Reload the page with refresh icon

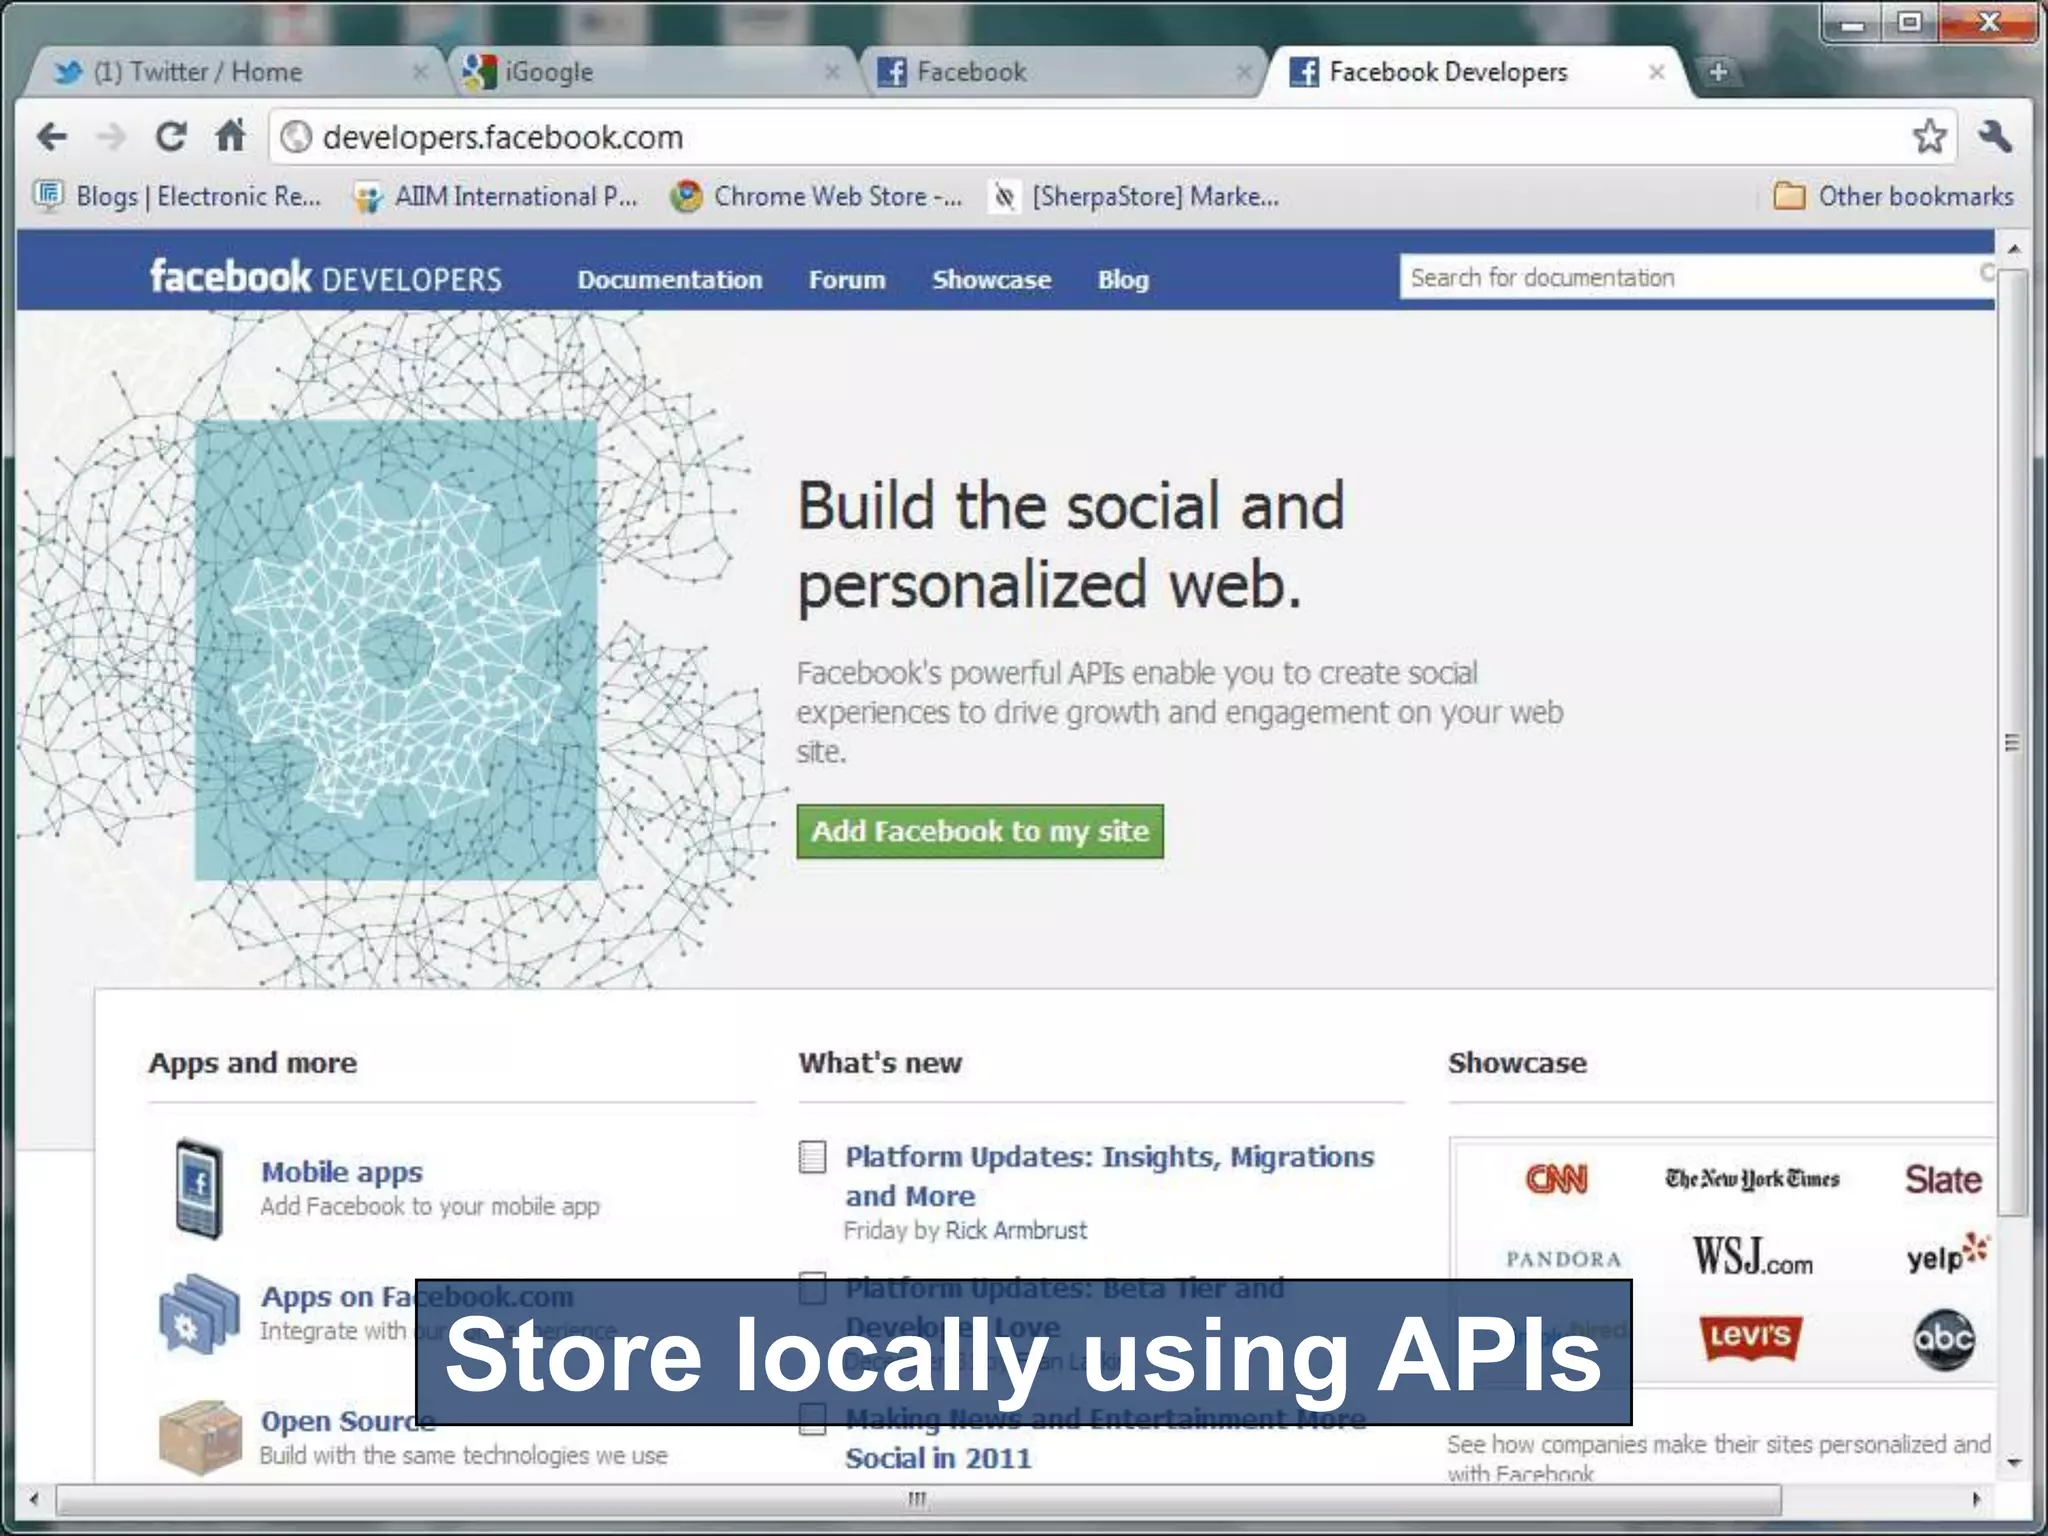coord(171,136)
